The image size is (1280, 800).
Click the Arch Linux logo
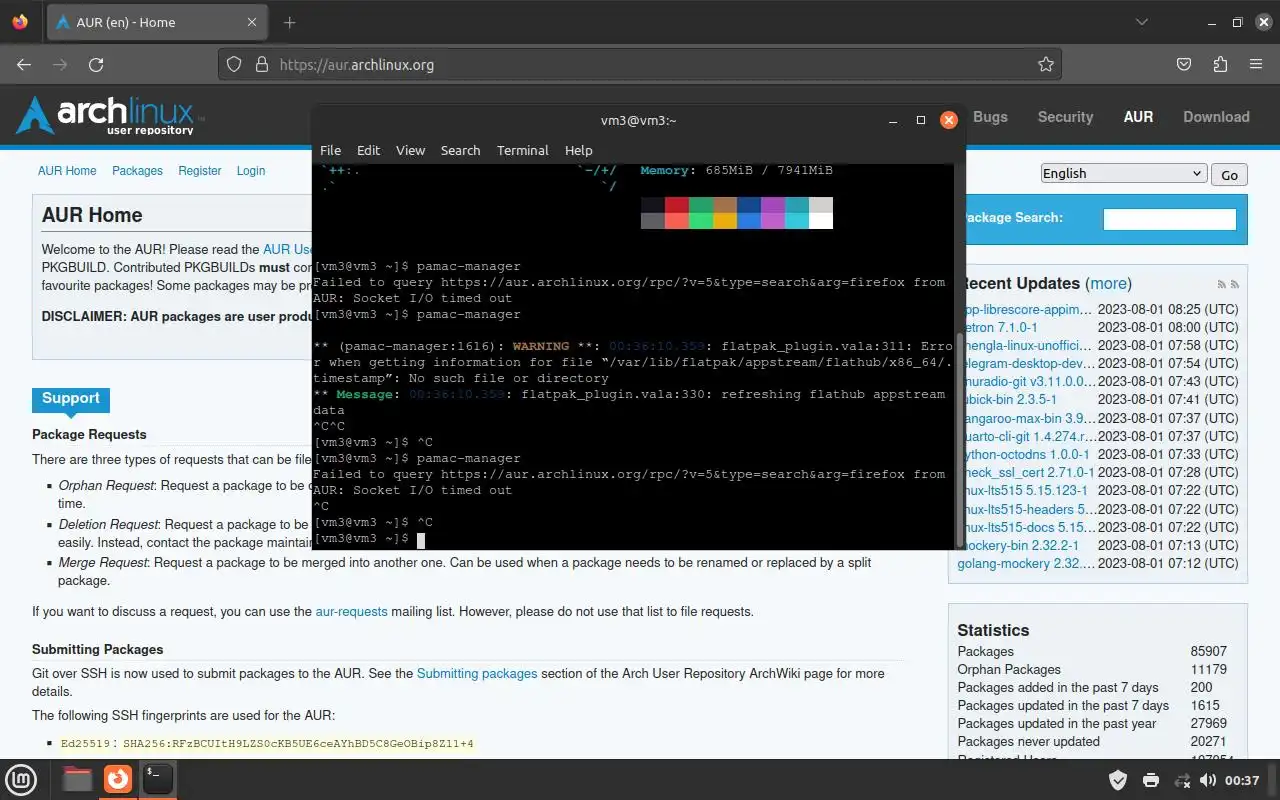pyautogui.click(x=109, y=116)
